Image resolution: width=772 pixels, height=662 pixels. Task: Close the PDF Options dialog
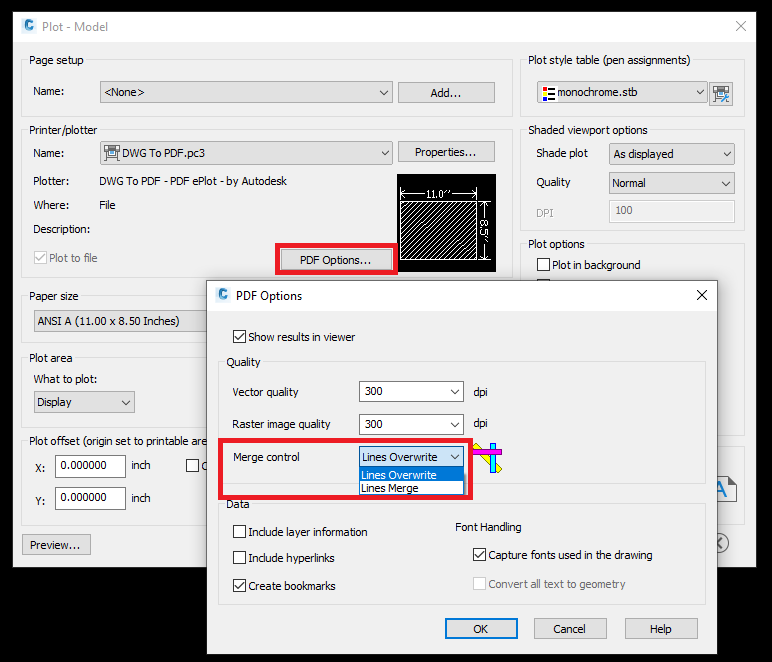(x=702, y=295)
